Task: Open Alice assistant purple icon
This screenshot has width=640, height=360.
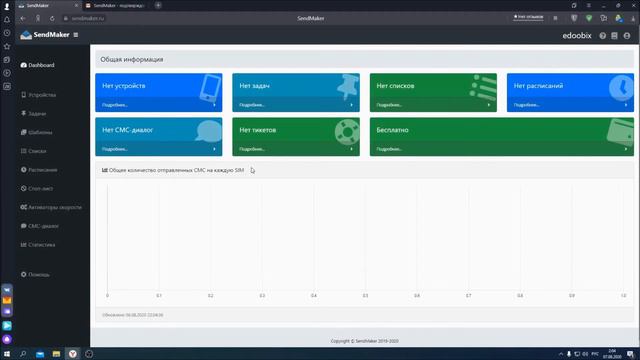Action: tap(7, 339)
